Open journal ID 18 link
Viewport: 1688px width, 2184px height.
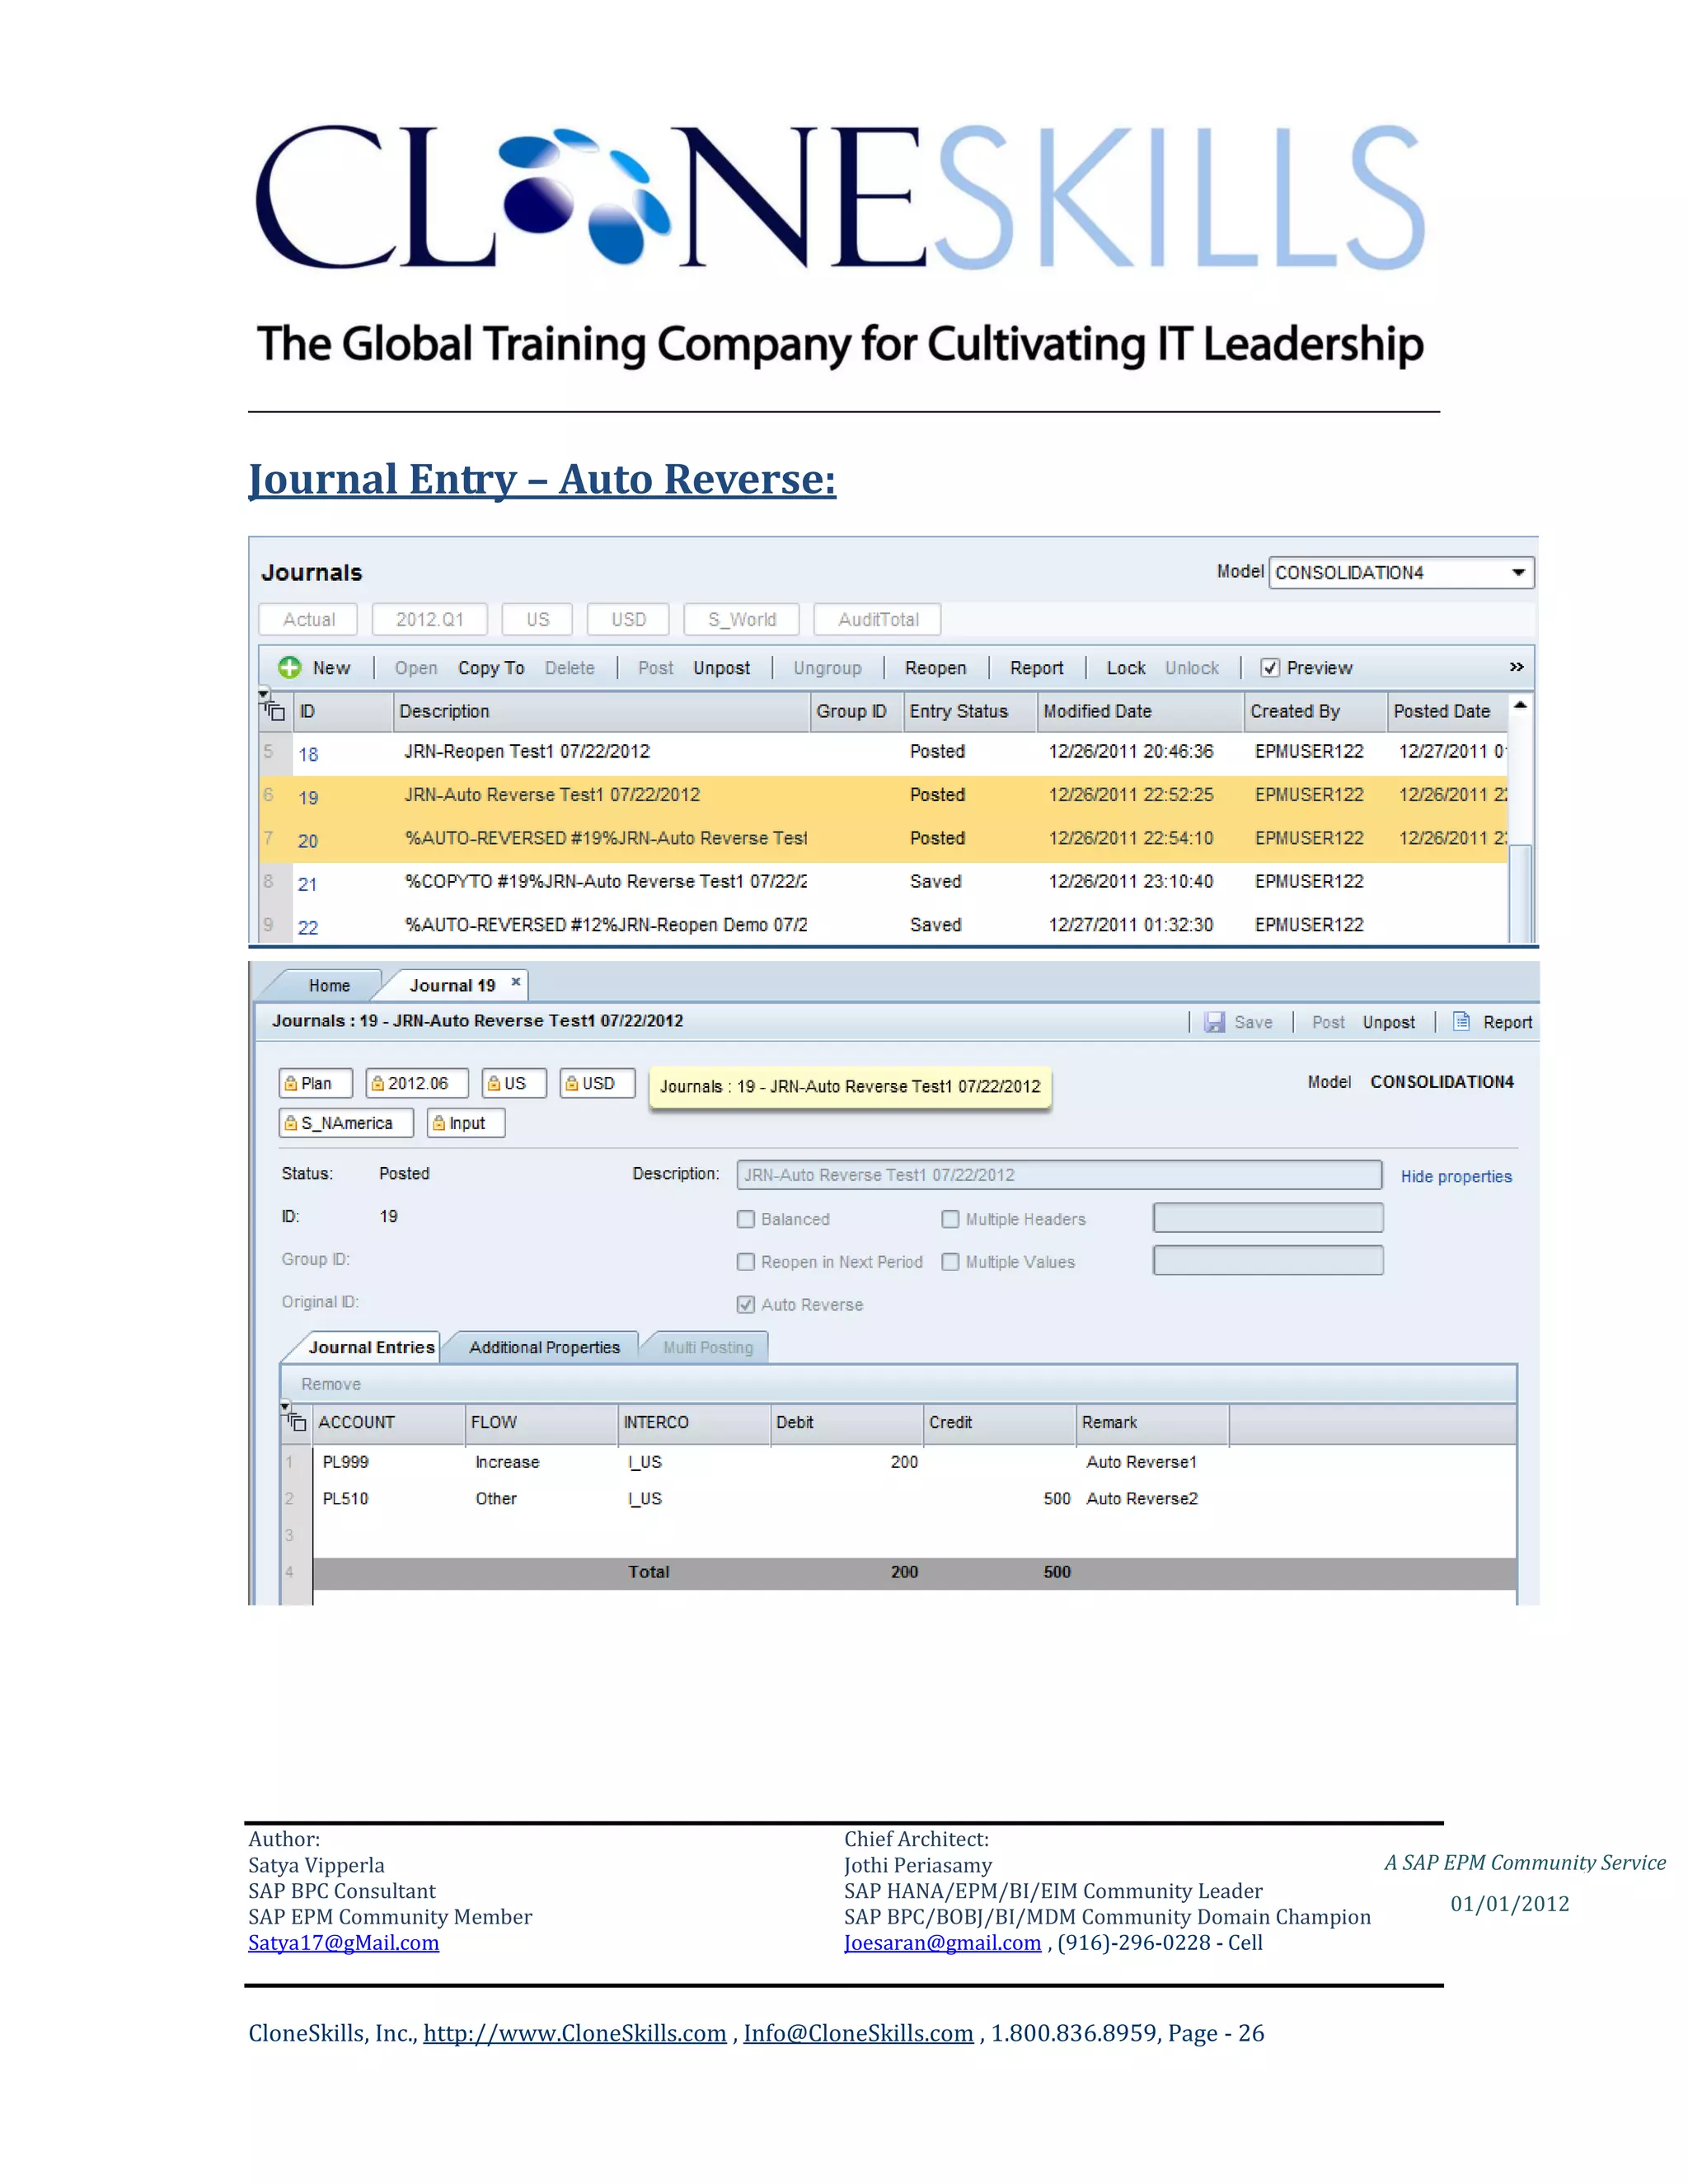tap(308, 754)
